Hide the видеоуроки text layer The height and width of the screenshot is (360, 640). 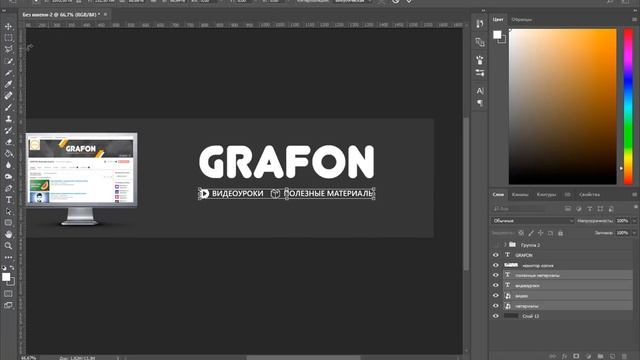496,286
